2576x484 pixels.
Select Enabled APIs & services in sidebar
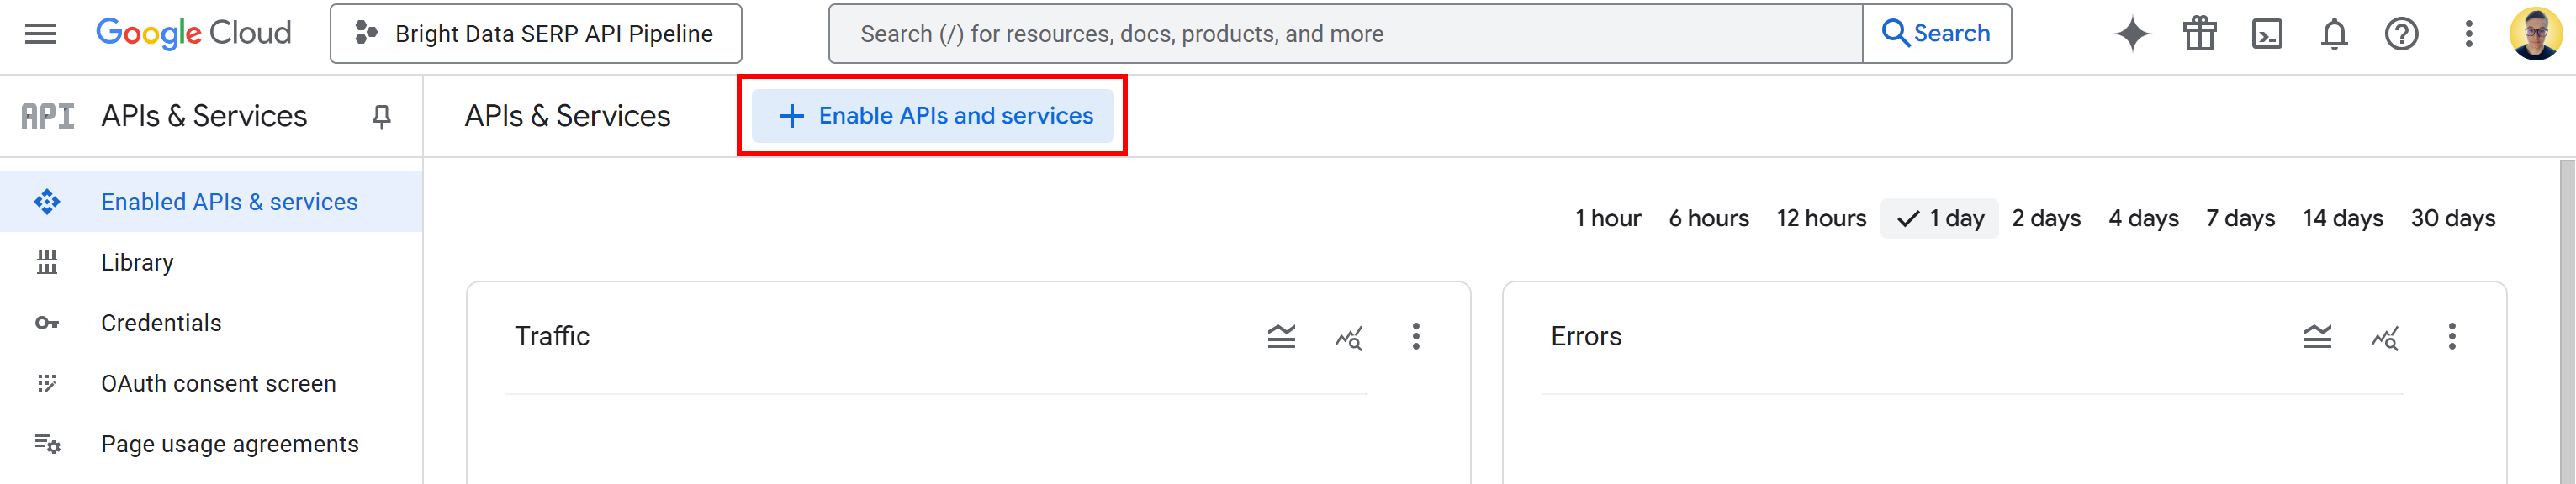pos(229,201)
